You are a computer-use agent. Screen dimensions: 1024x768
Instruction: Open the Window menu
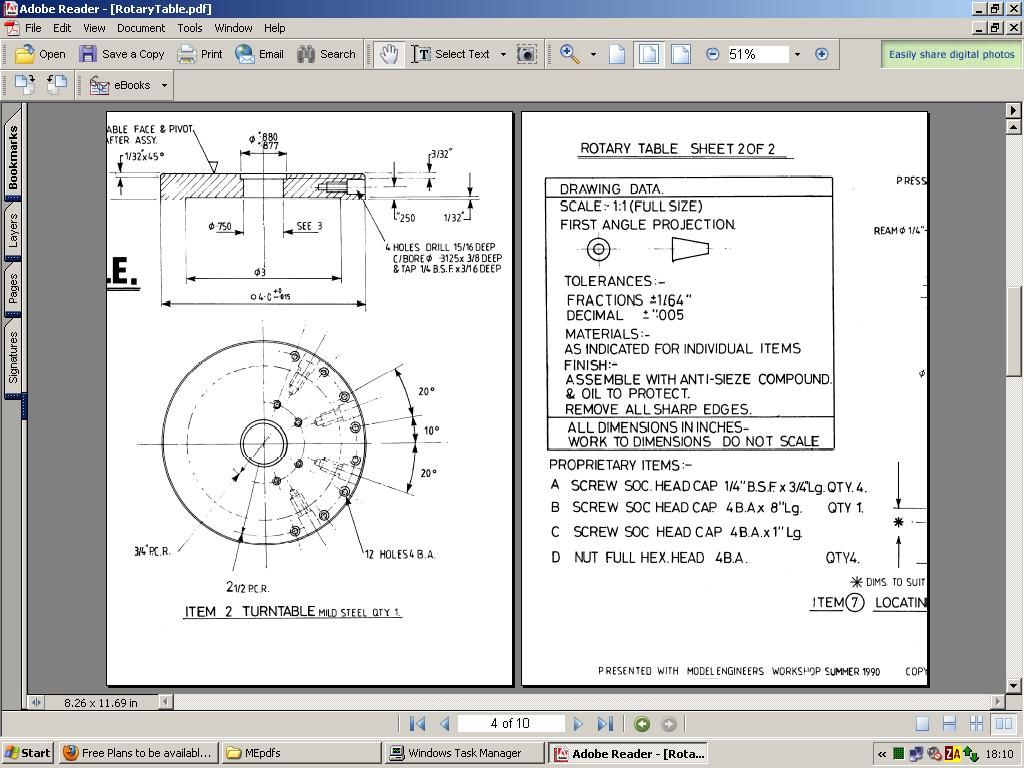233,28
